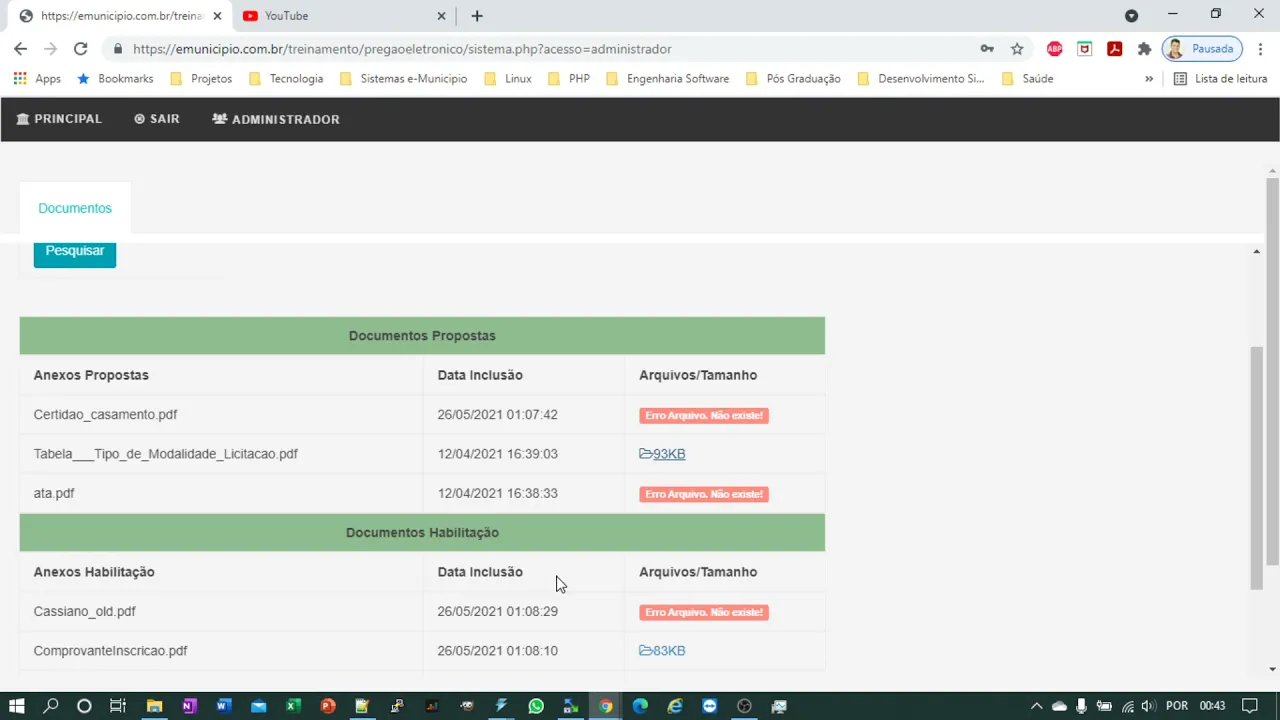Open the Chrome extensions puzzle menu
Image resolution: width=1280 pixels, height=720 pixels.
(1144, 49)
